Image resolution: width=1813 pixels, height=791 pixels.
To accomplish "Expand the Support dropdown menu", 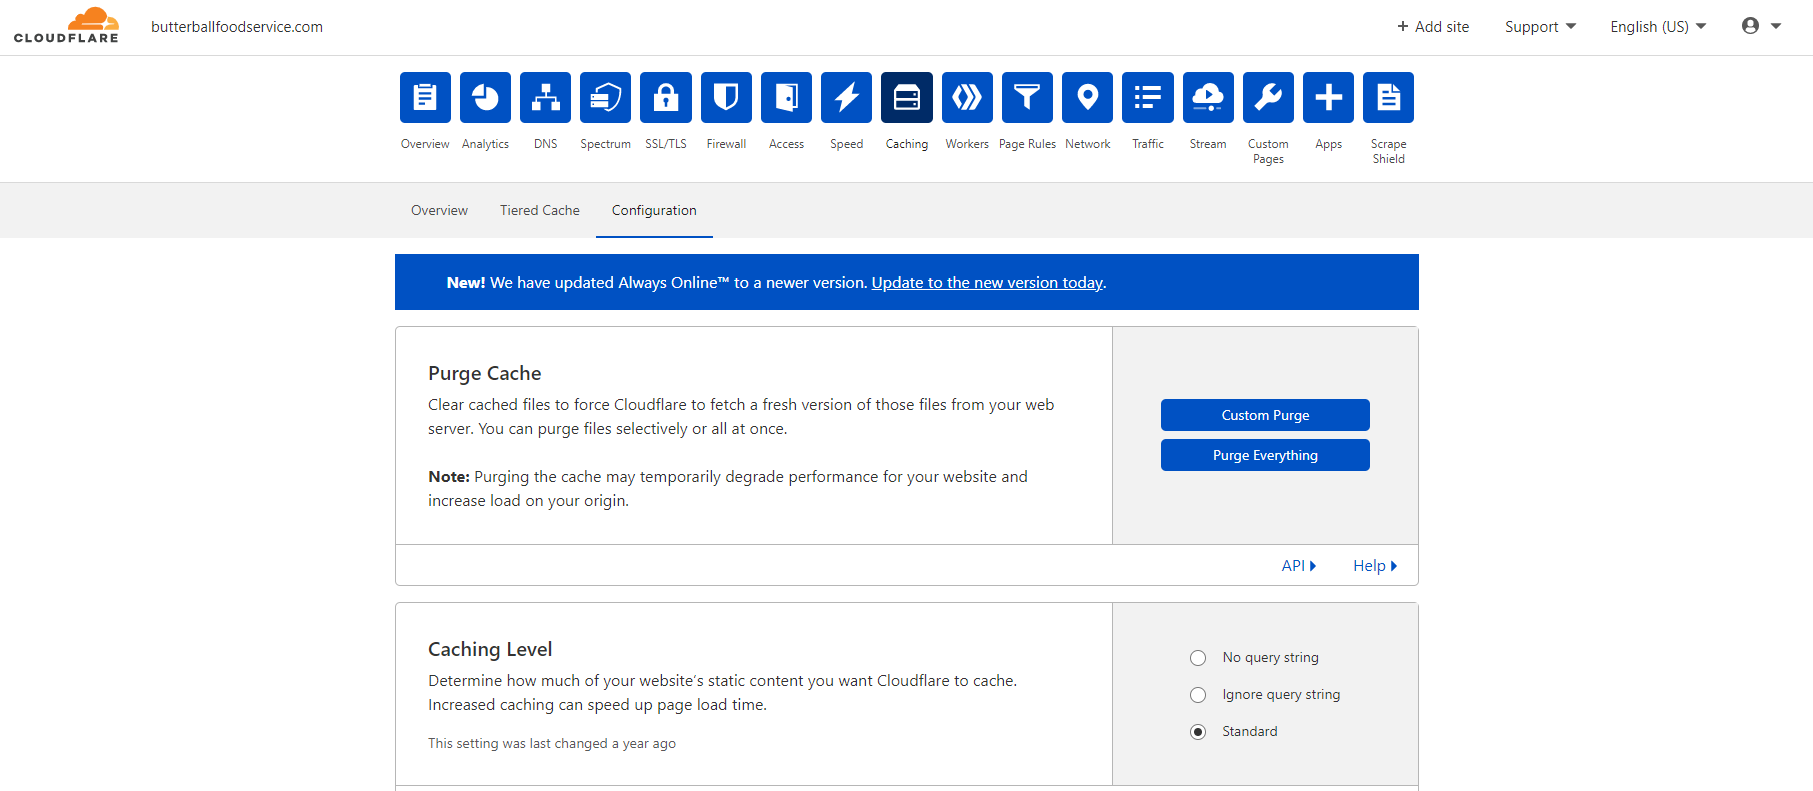I will [x=1540, y=27].
